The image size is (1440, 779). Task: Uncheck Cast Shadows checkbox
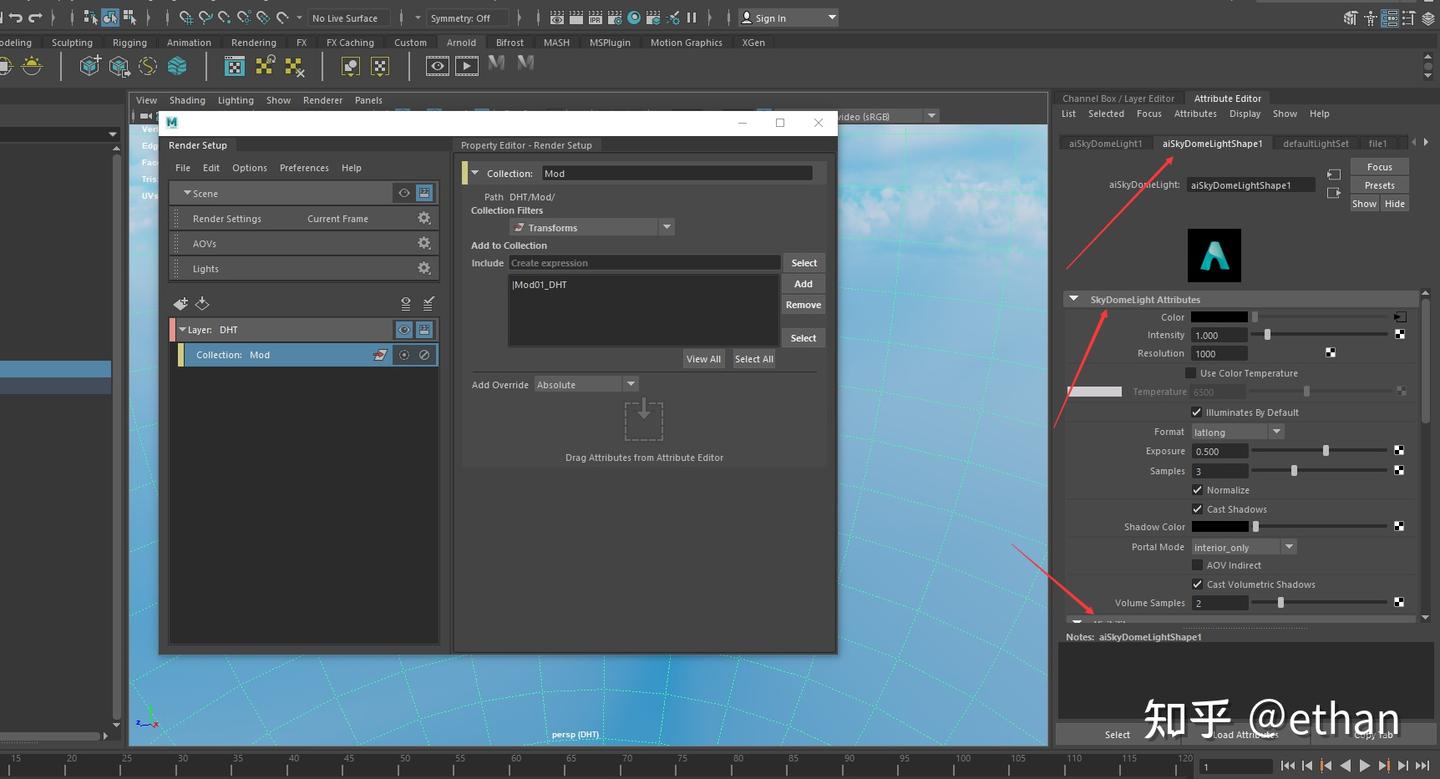1197,509
